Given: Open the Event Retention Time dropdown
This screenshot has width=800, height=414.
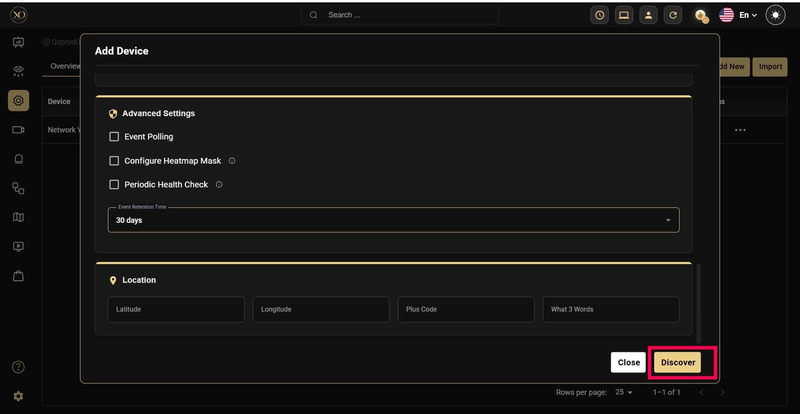Looking at the screenshot, I should point(393,220).
